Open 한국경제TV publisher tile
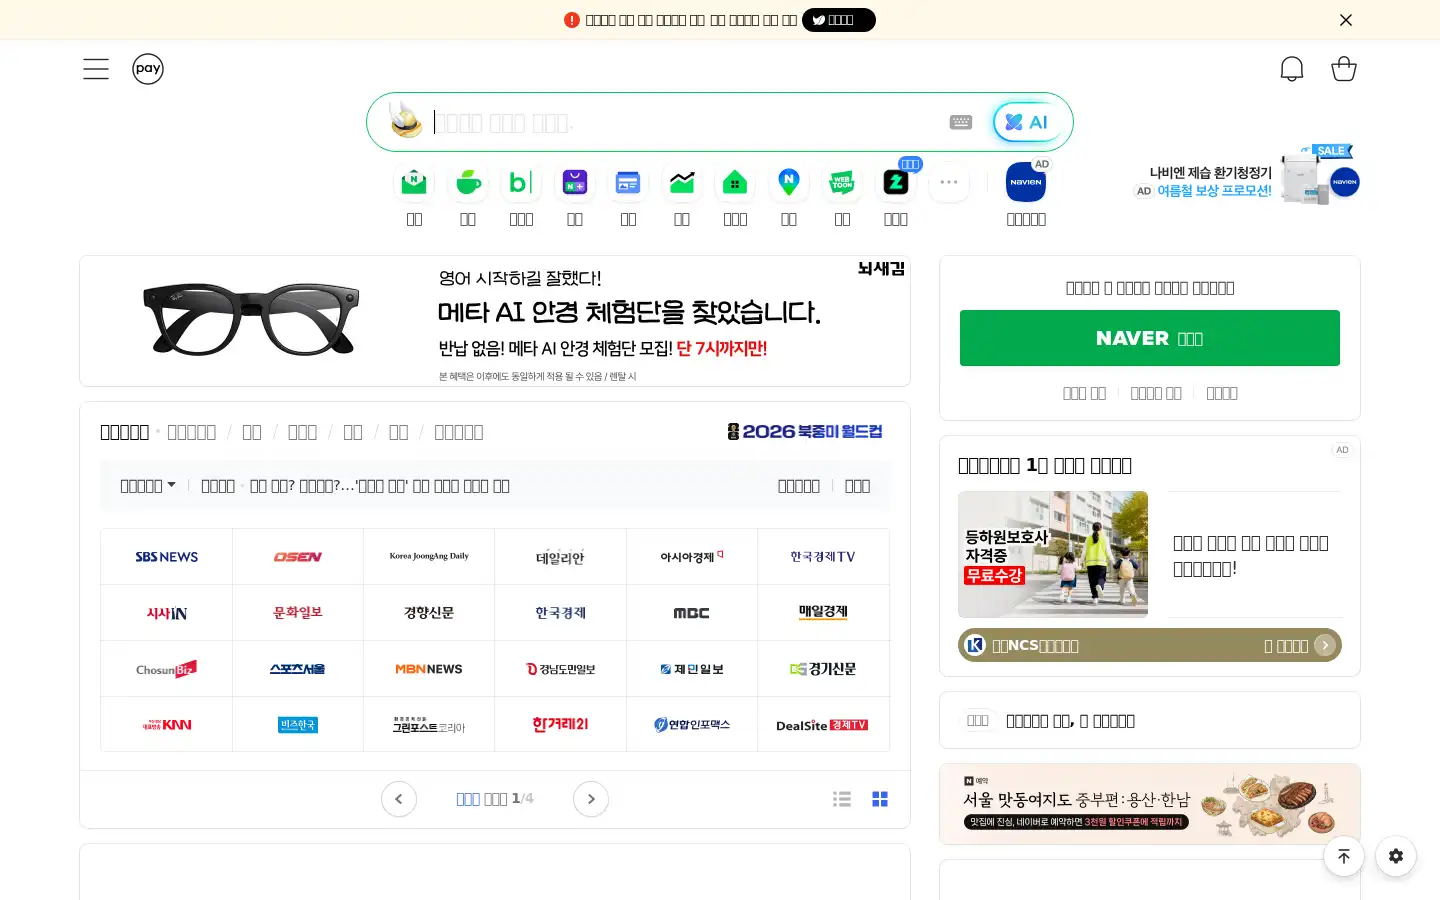This screenshot has height=900, width=1440. (x=823, y=557)
